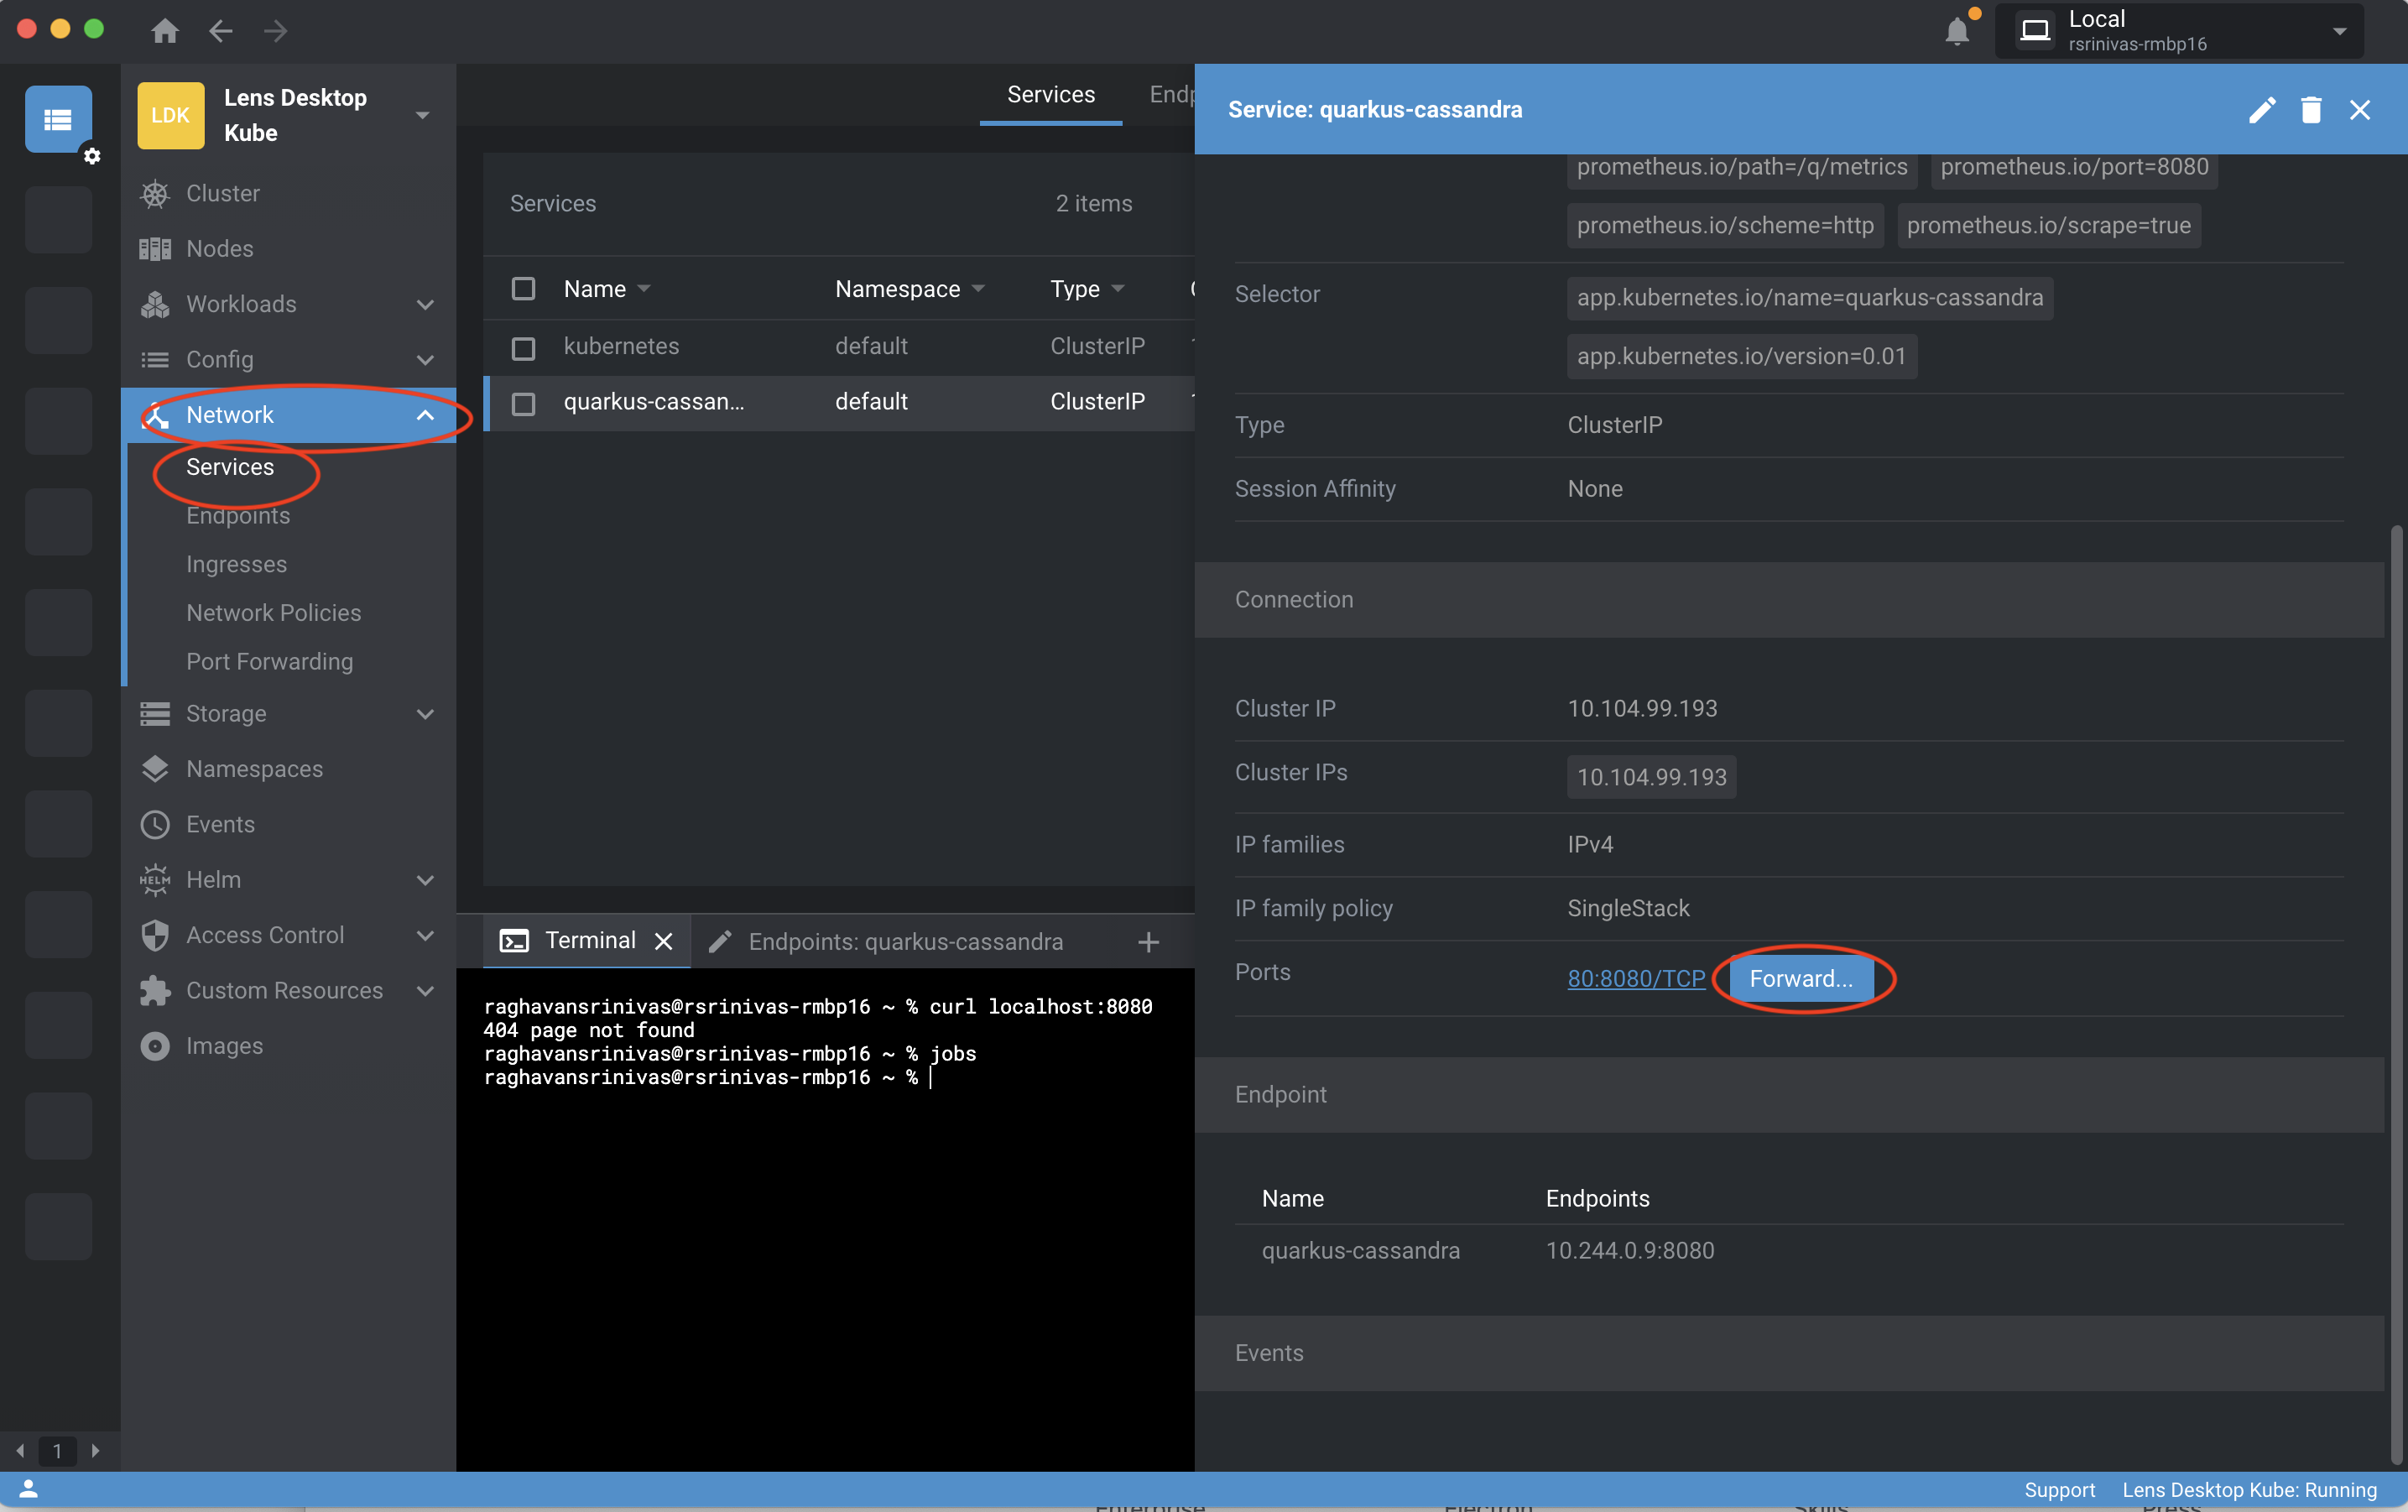Expand the Storage sidebar section
The height and width of the screenshot is (1512, 2408).
pos(424,714)
